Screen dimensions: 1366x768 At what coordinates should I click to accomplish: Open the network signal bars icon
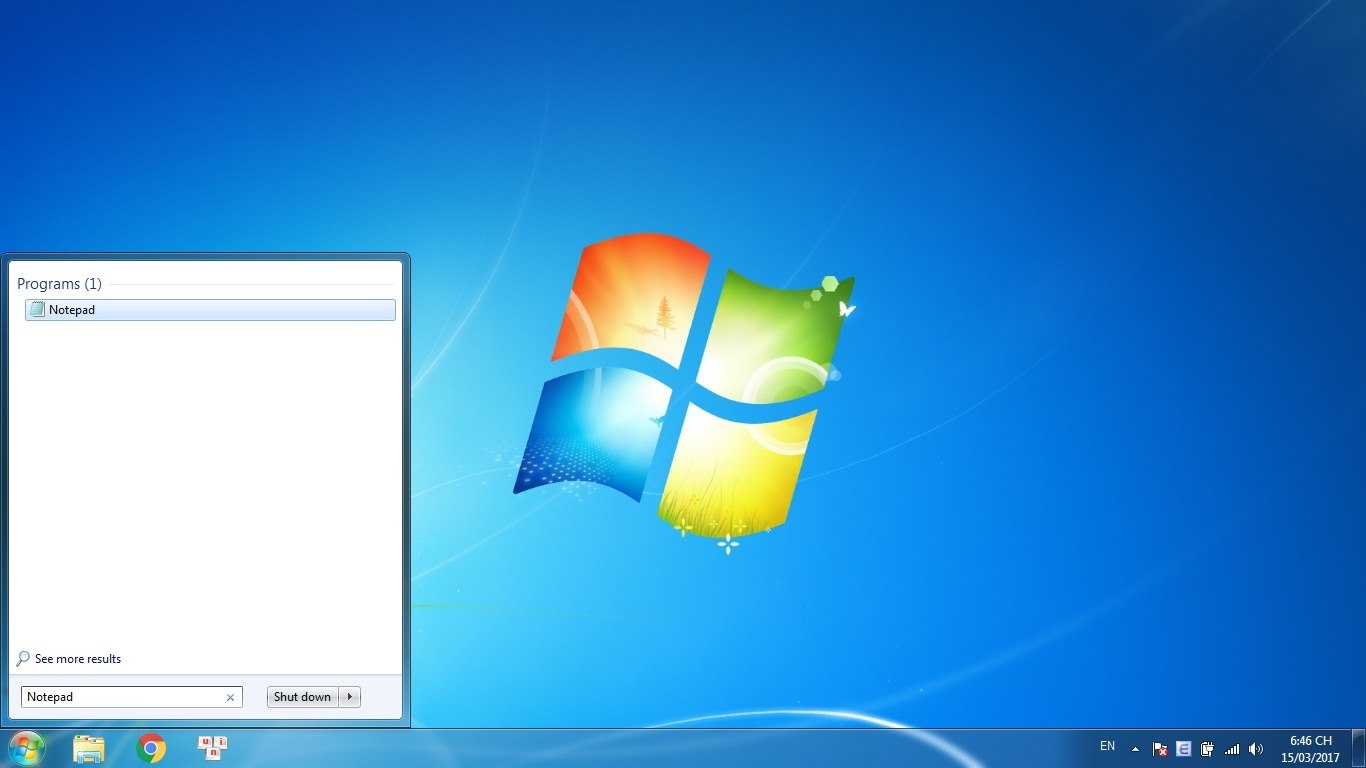pos(1232,749)
